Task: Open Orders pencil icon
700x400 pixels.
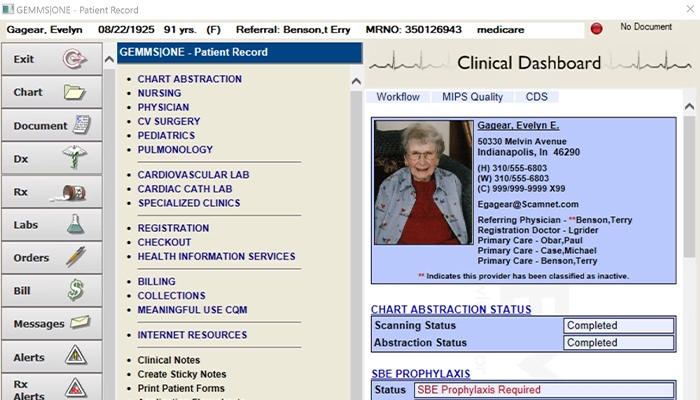Action: pos(76,257)
